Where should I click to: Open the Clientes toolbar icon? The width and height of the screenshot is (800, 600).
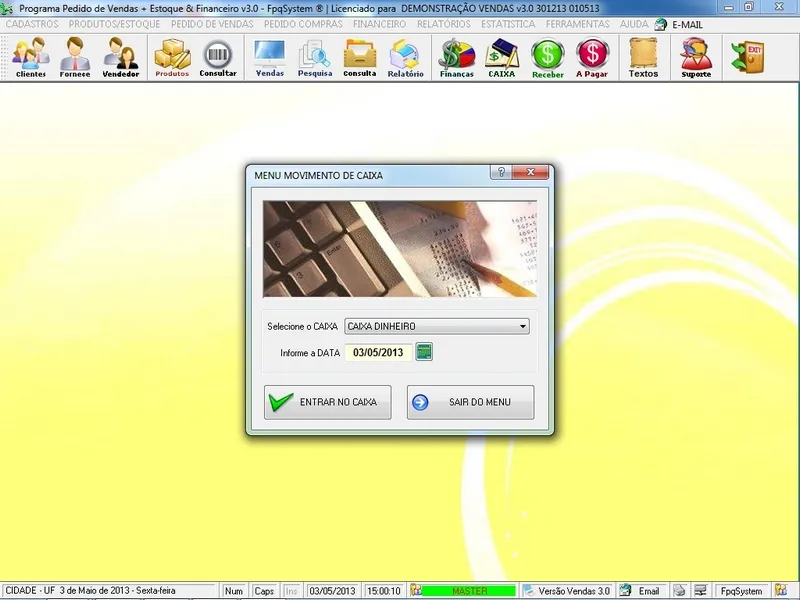coord(30,57)
